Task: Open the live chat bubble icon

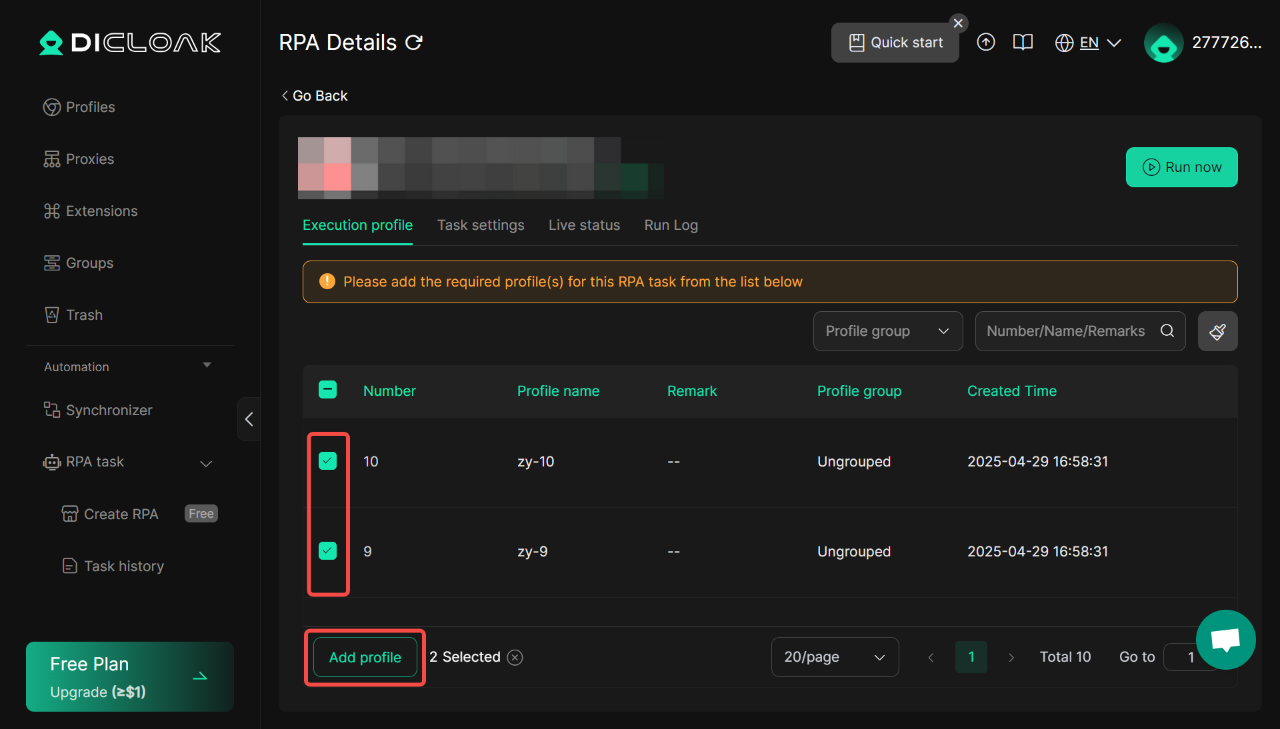Action: pyautogui.click(x=1226, y=640)
